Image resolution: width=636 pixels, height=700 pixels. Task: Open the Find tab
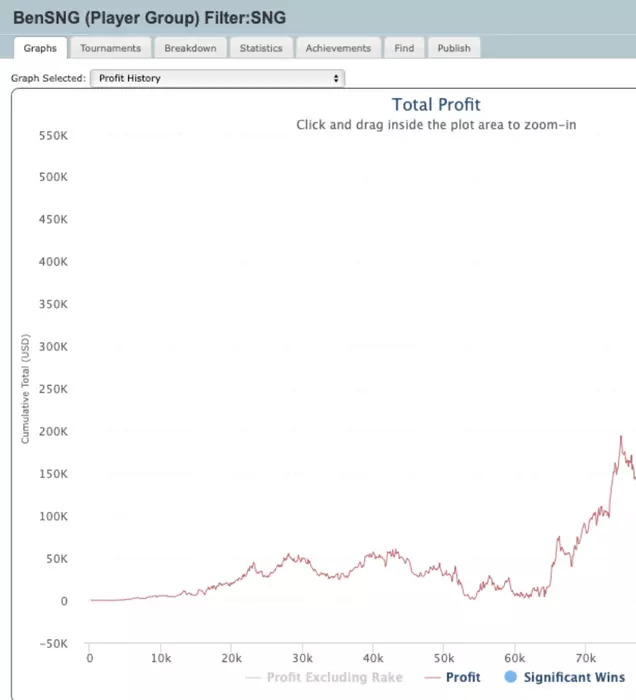[x=404, y=48]
